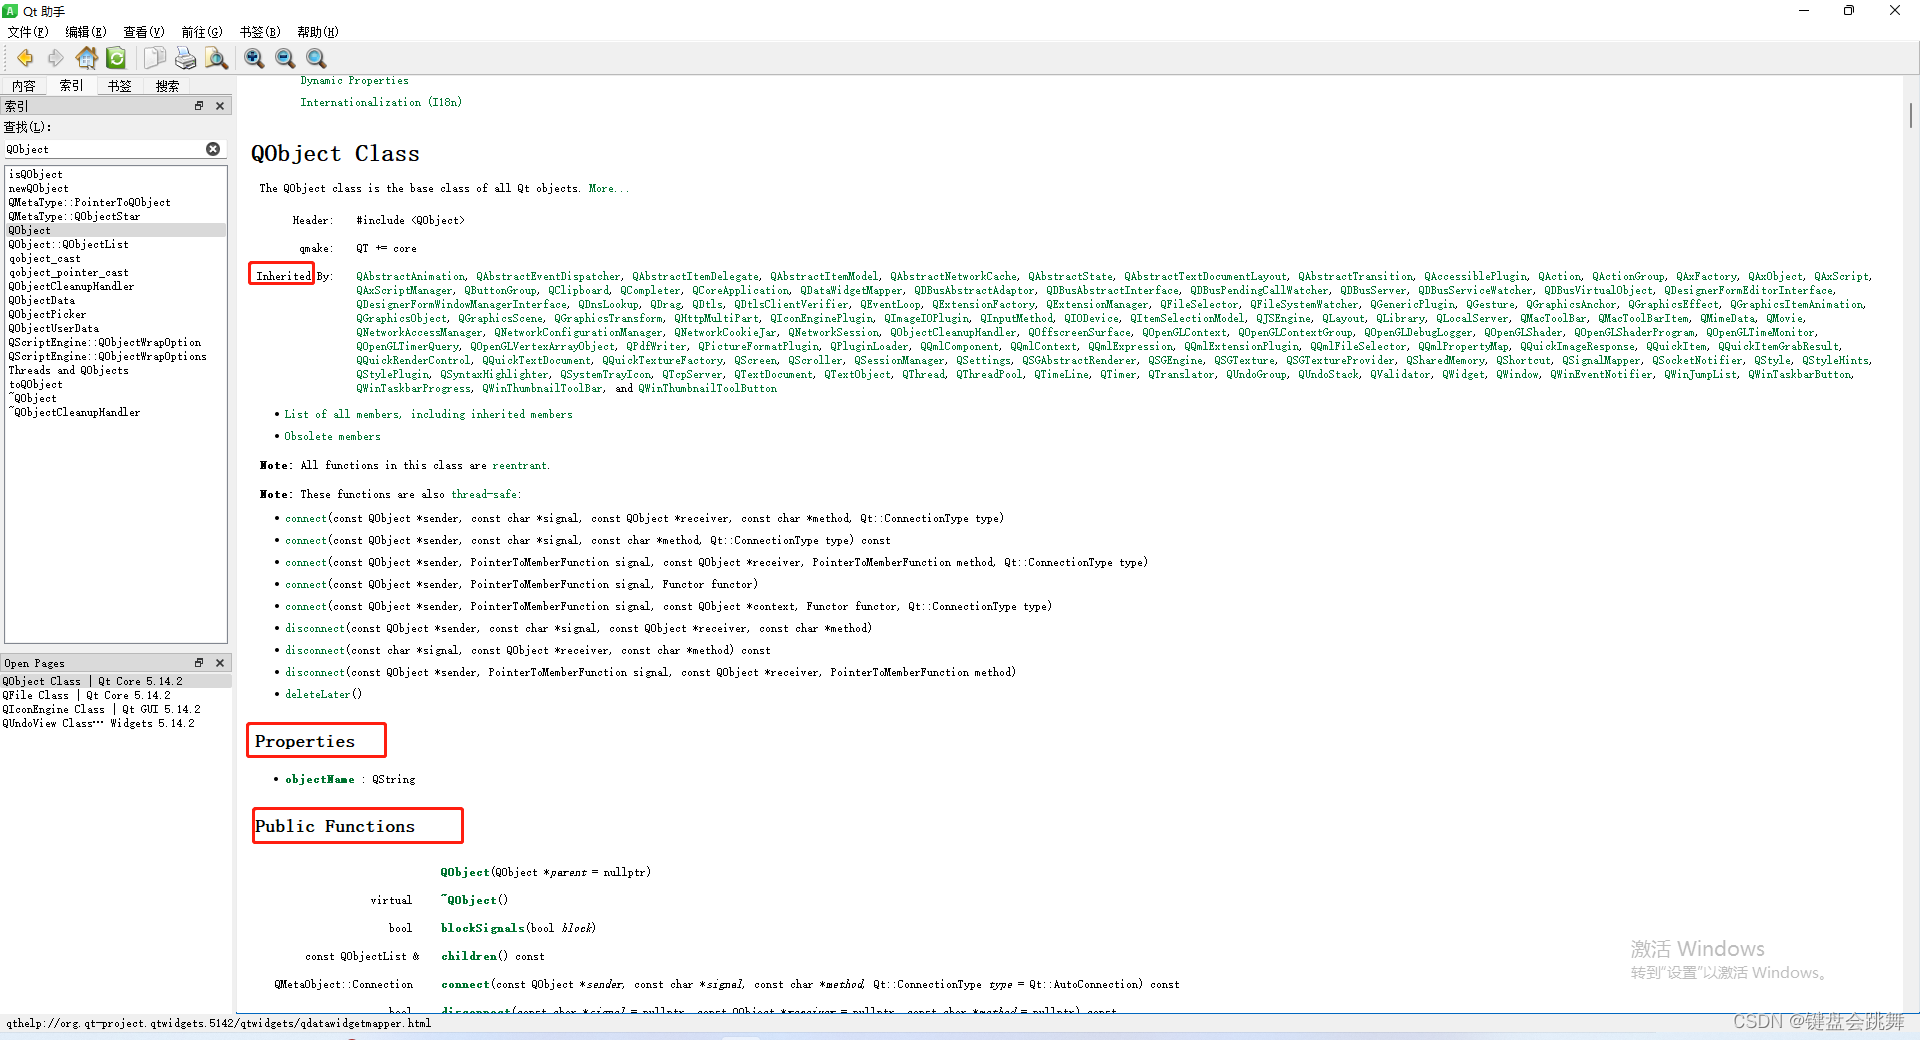The width and height of the screenshot is (1920, 1040).
Task: Open QWinThumbnailToolButton class link
Action: [x=707, y=388]
